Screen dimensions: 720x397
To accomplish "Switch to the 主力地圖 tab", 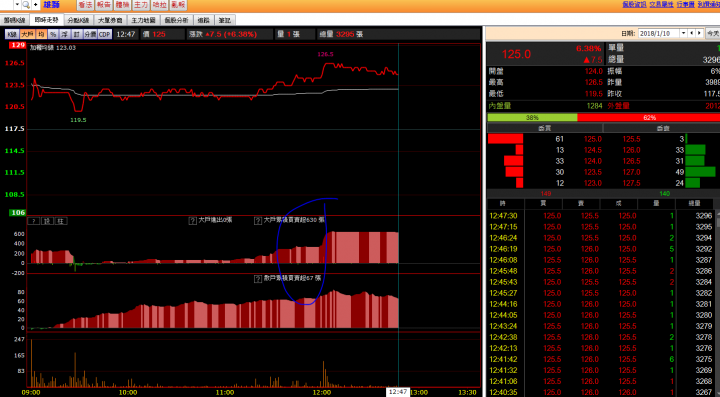I will 143,20.
